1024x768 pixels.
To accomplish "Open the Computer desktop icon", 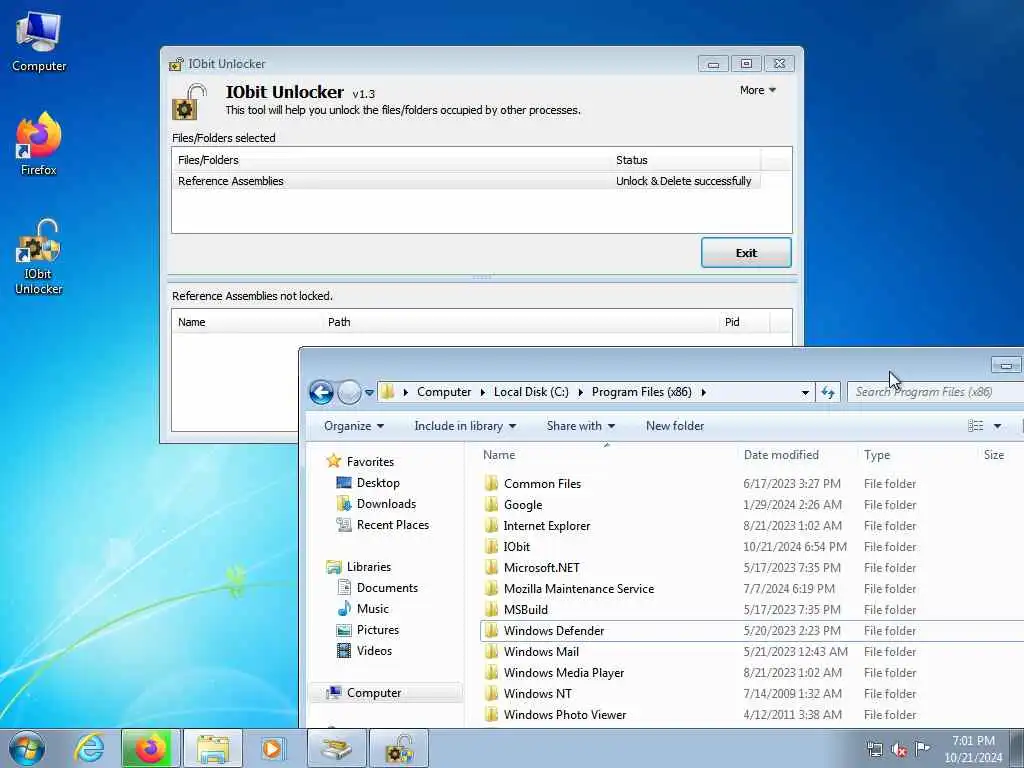I will point(39,42).
